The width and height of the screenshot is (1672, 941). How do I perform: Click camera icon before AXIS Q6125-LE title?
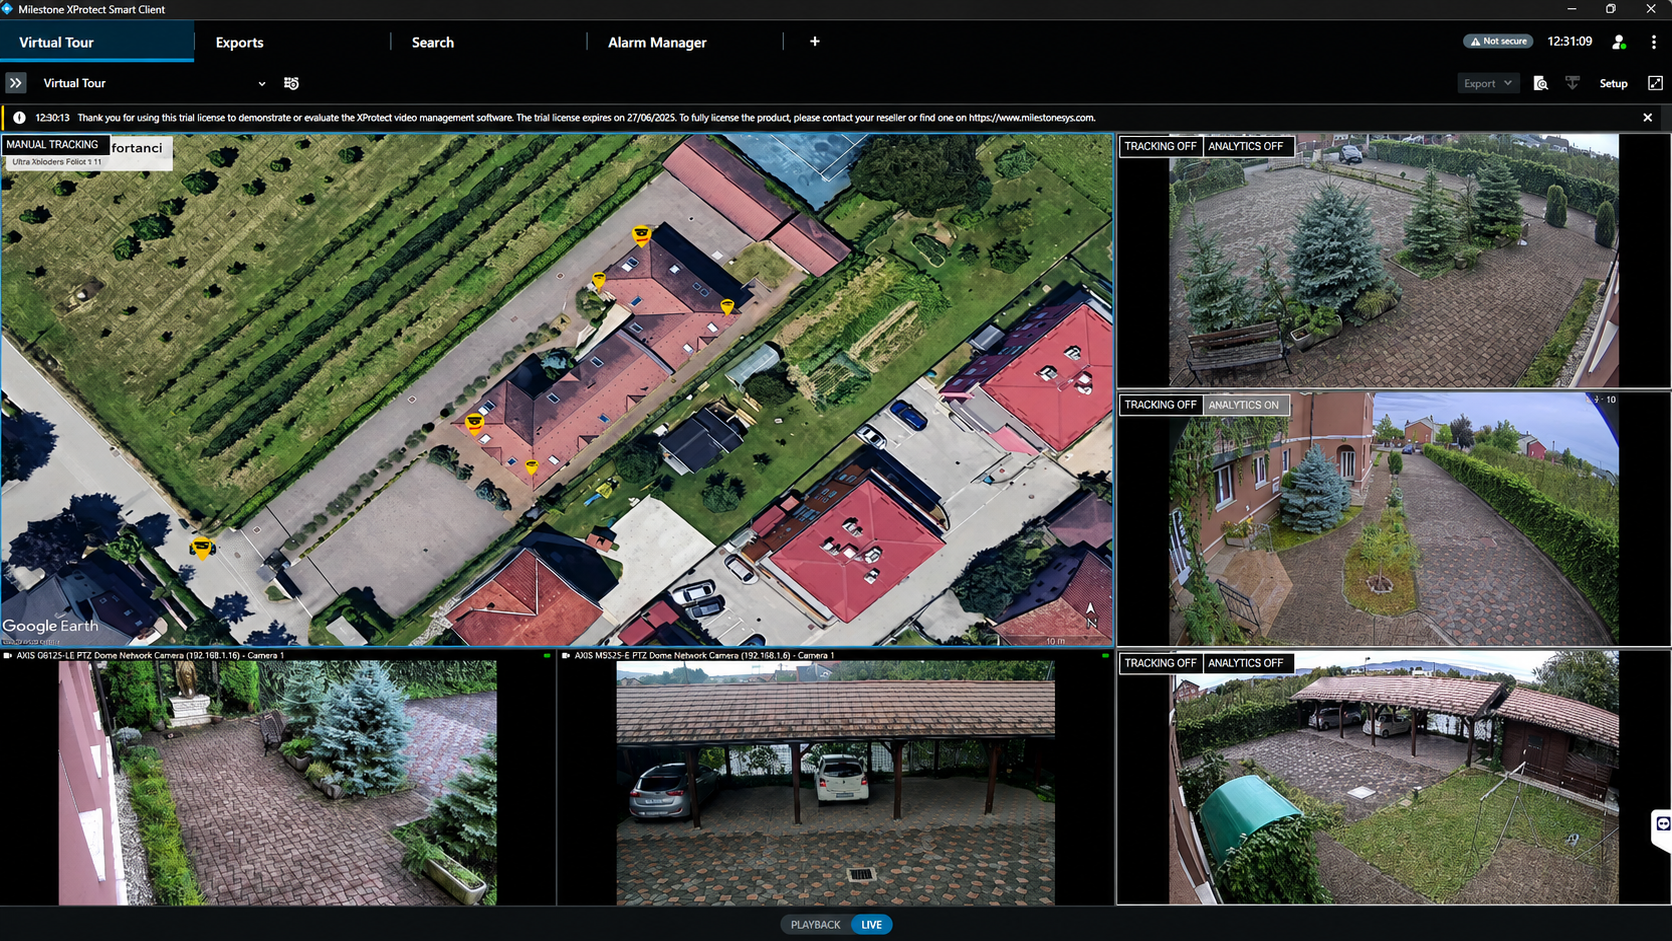tap(8, 656)
